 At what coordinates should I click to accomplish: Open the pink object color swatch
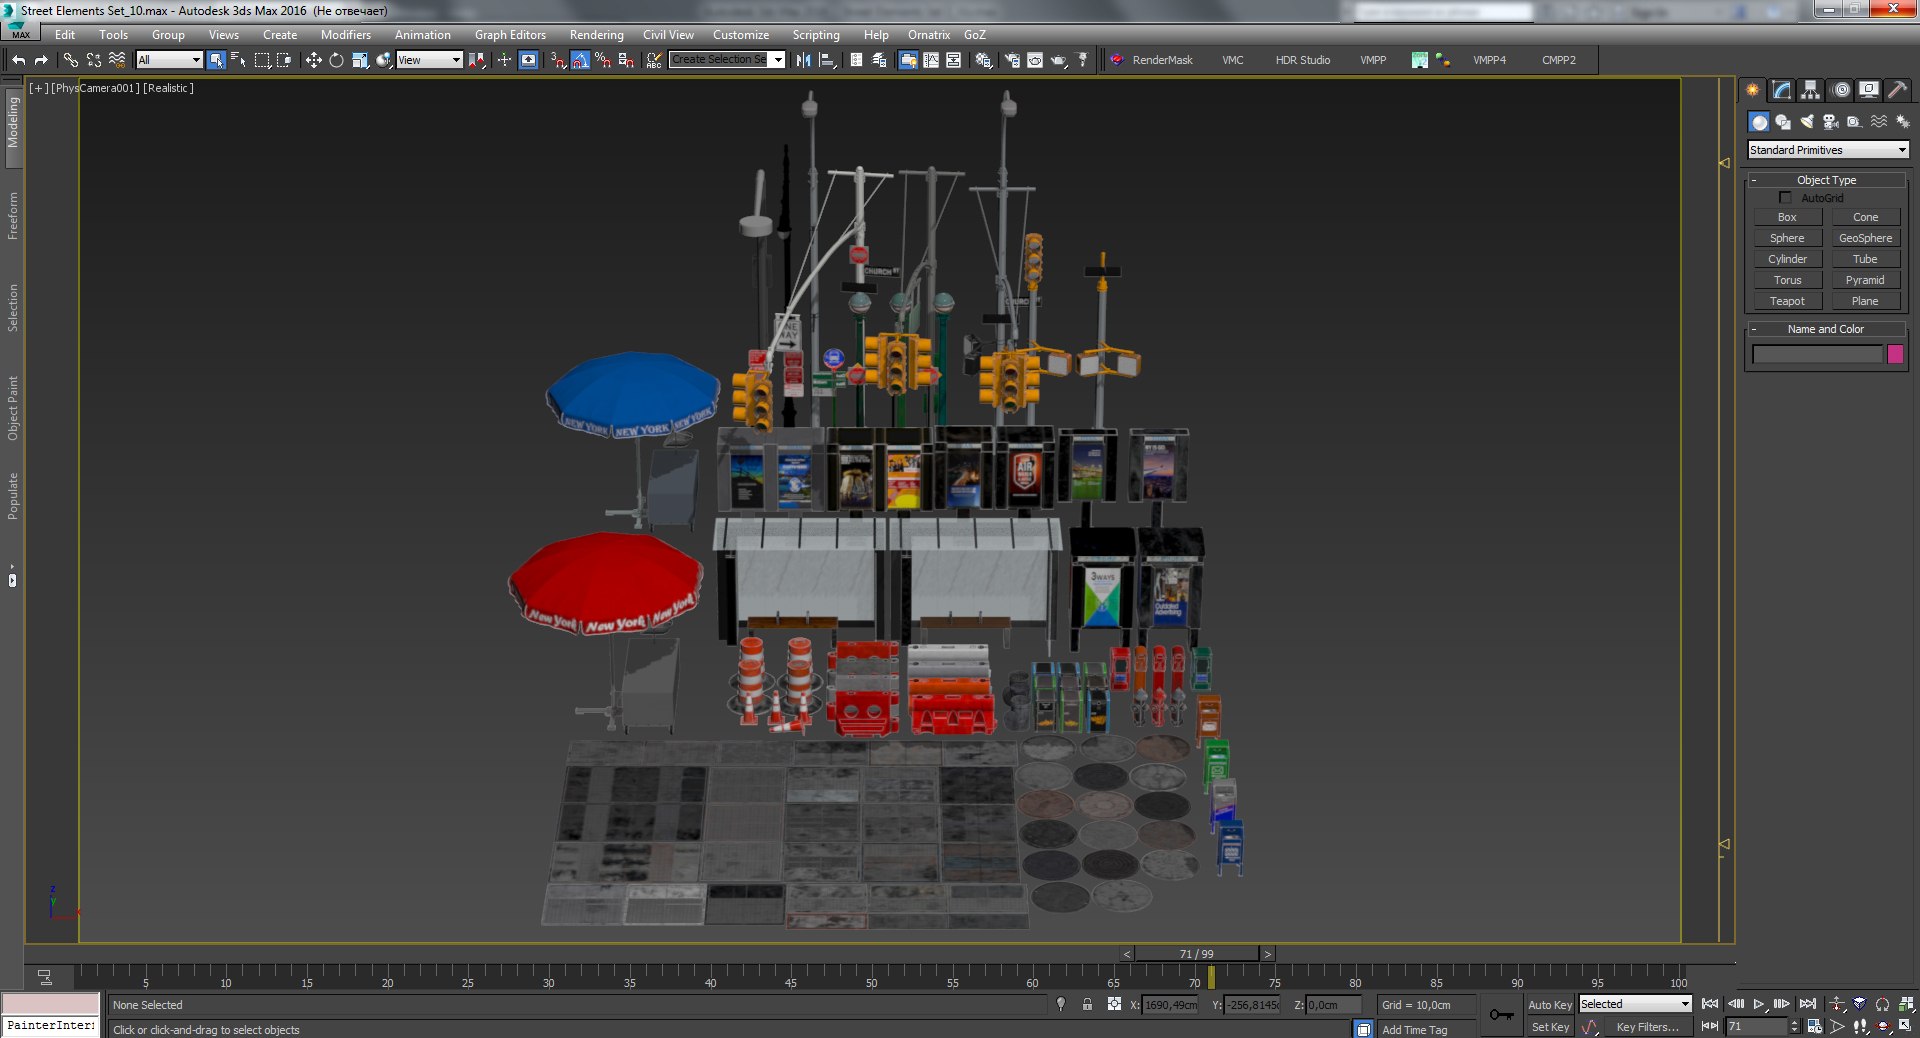pos(1895,354)
